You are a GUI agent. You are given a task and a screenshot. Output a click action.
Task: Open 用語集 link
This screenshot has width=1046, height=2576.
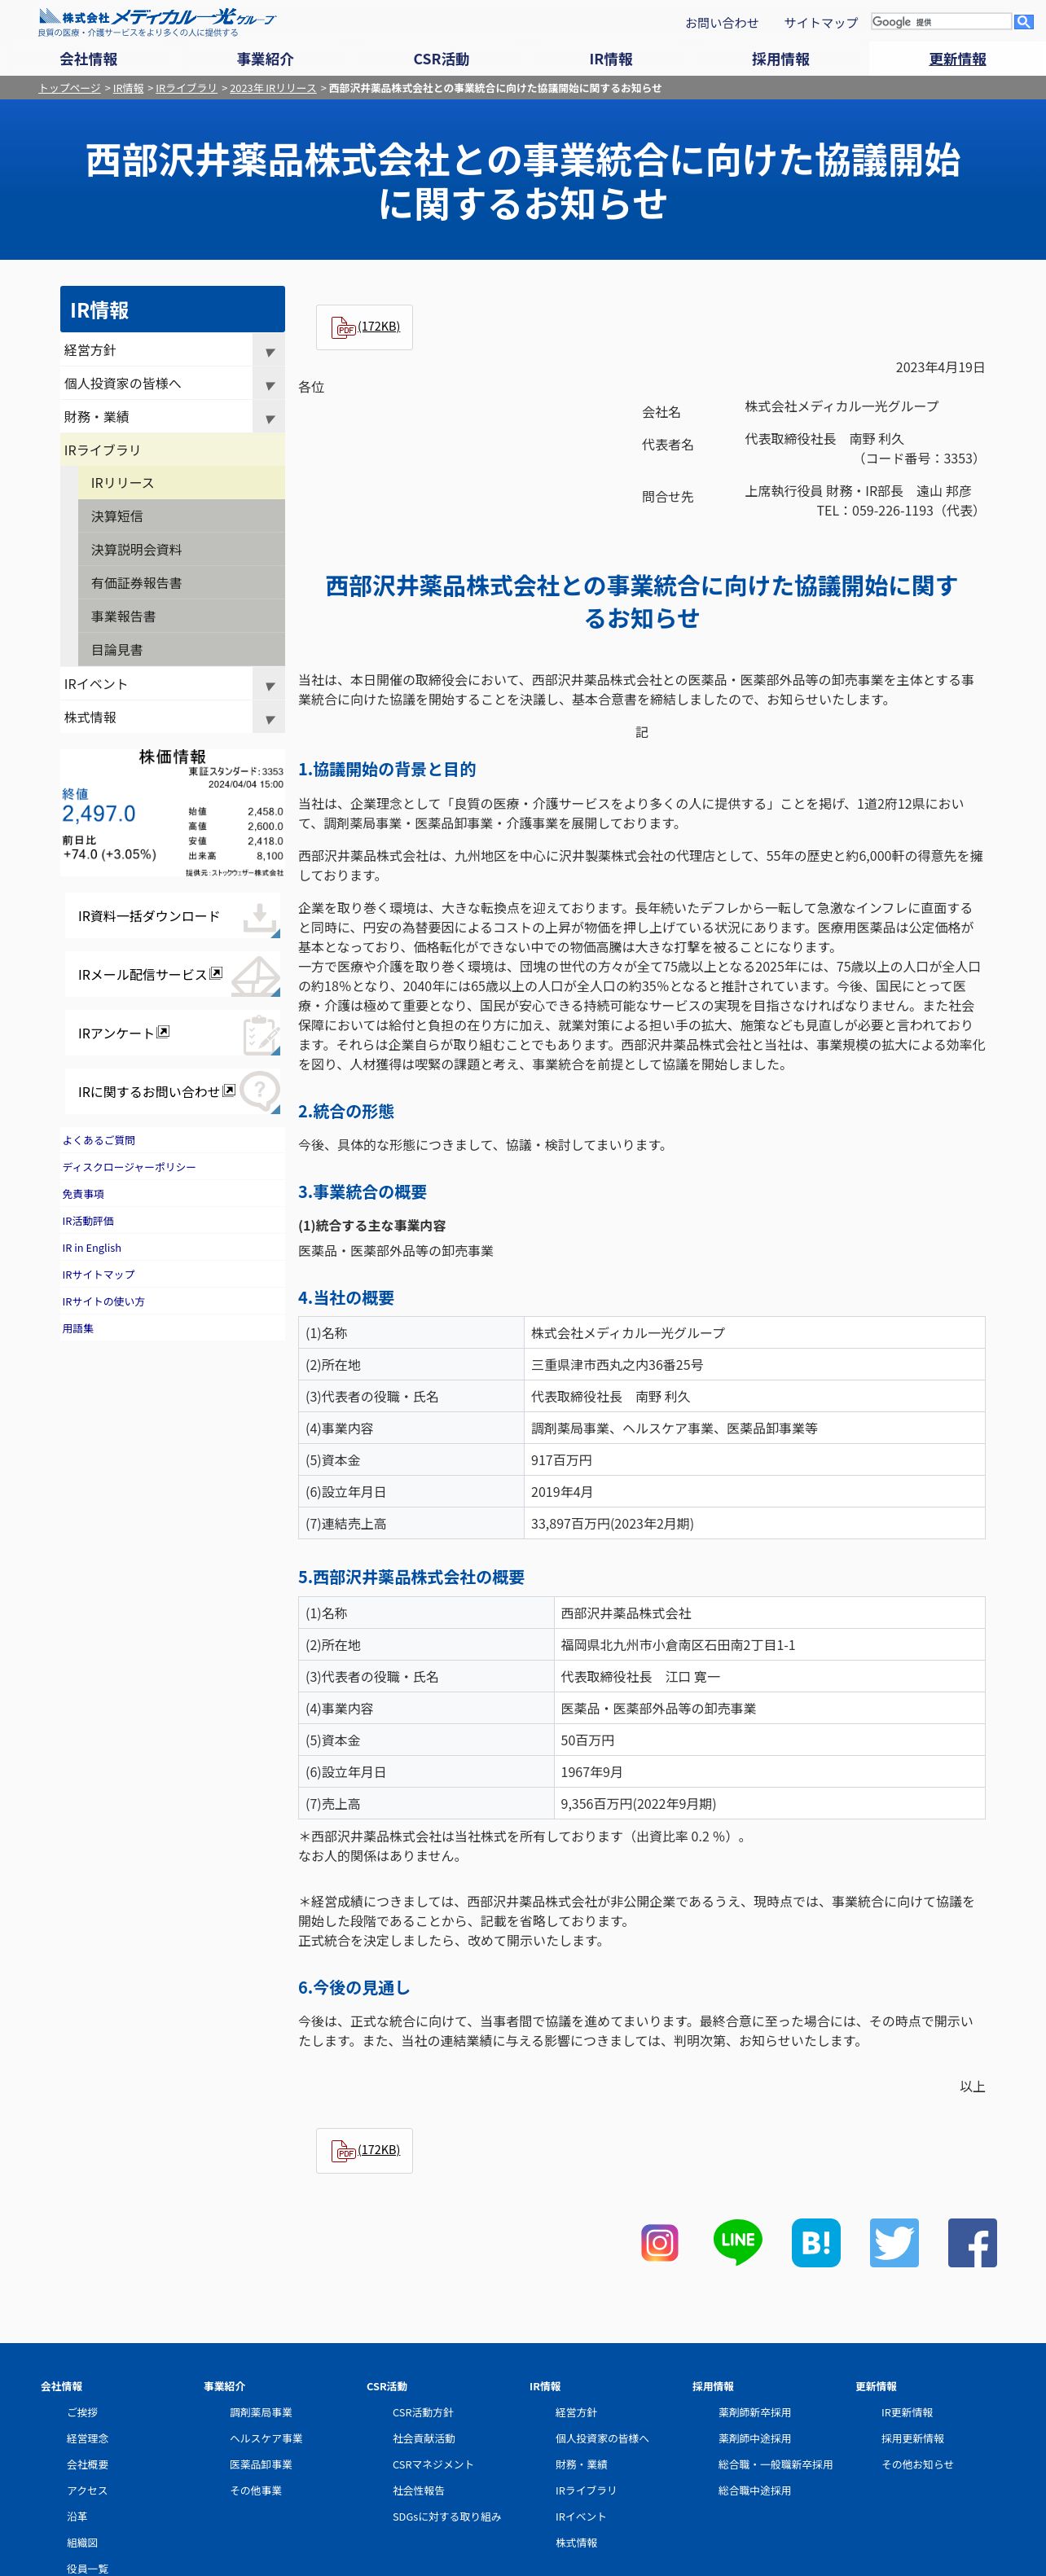coord(78,1329)
